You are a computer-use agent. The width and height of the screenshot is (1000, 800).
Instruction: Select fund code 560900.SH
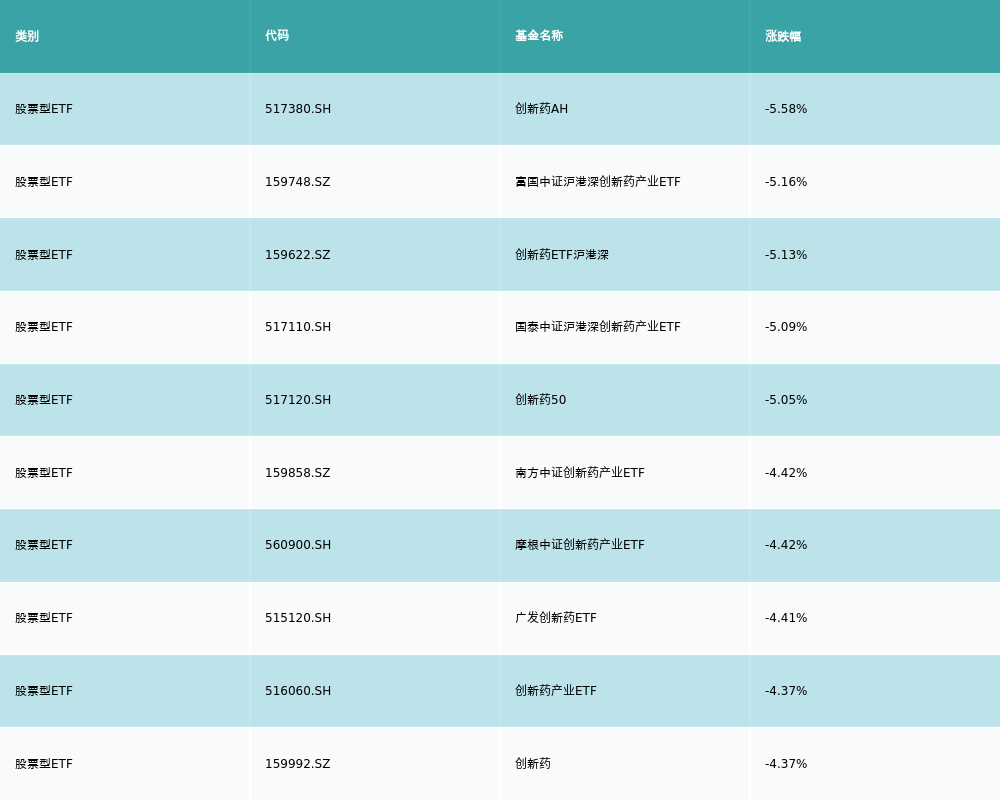coord(298,545)
